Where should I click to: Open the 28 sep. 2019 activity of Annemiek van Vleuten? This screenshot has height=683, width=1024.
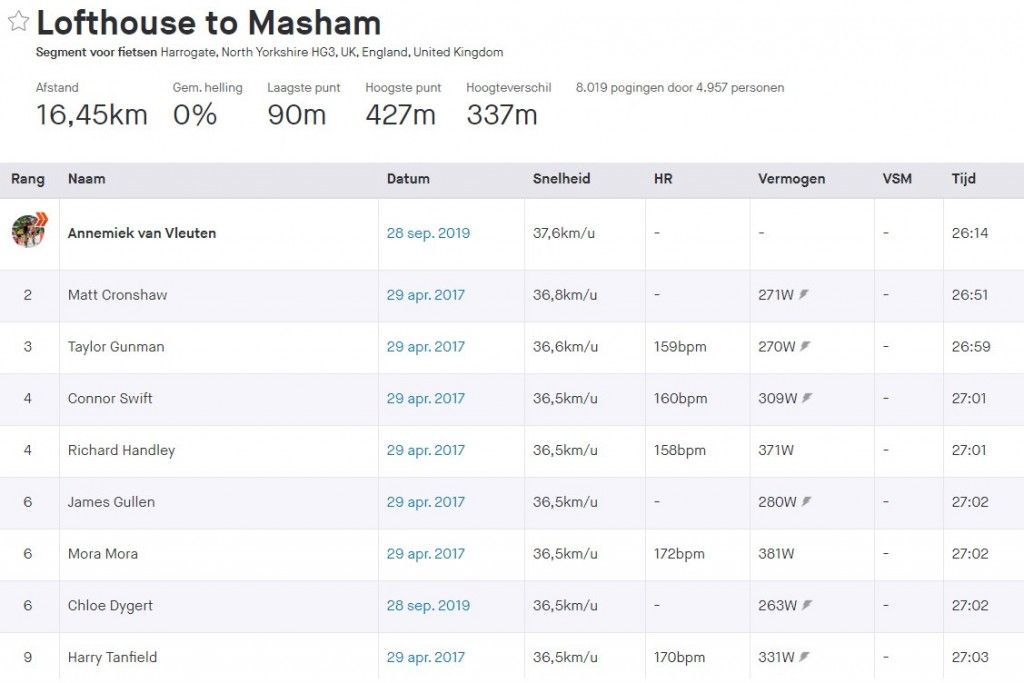pos(428,233)
